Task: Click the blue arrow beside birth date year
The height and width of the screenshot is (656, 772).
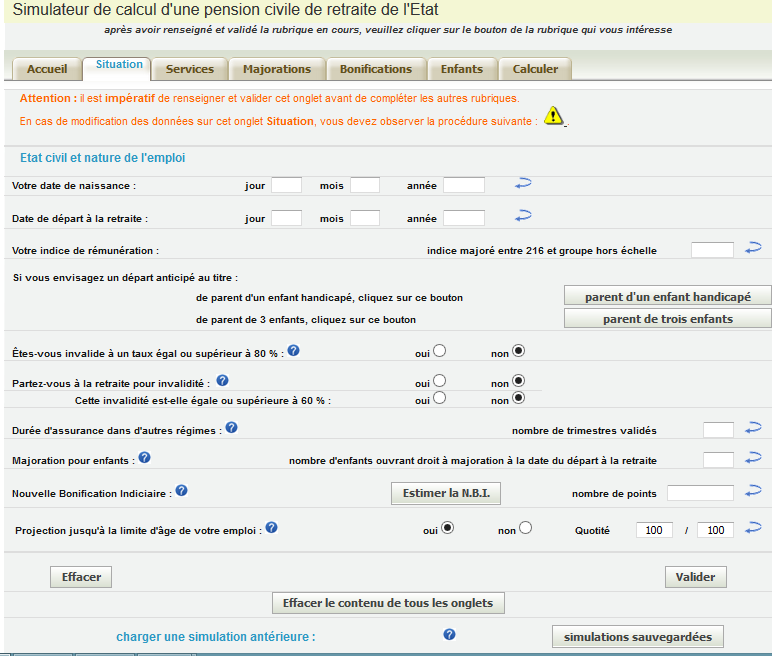Action: (x=523, y=184)
